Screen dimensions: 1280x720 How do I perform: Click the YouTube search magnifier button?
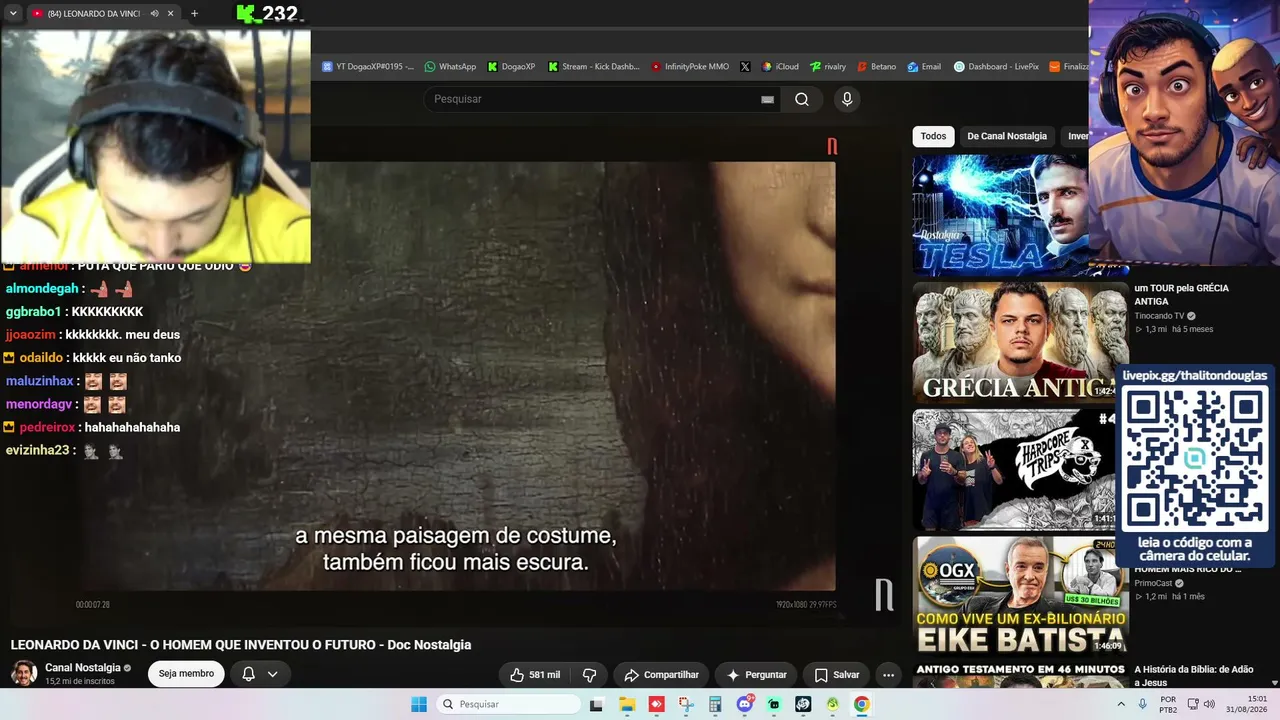click(802, 99)
